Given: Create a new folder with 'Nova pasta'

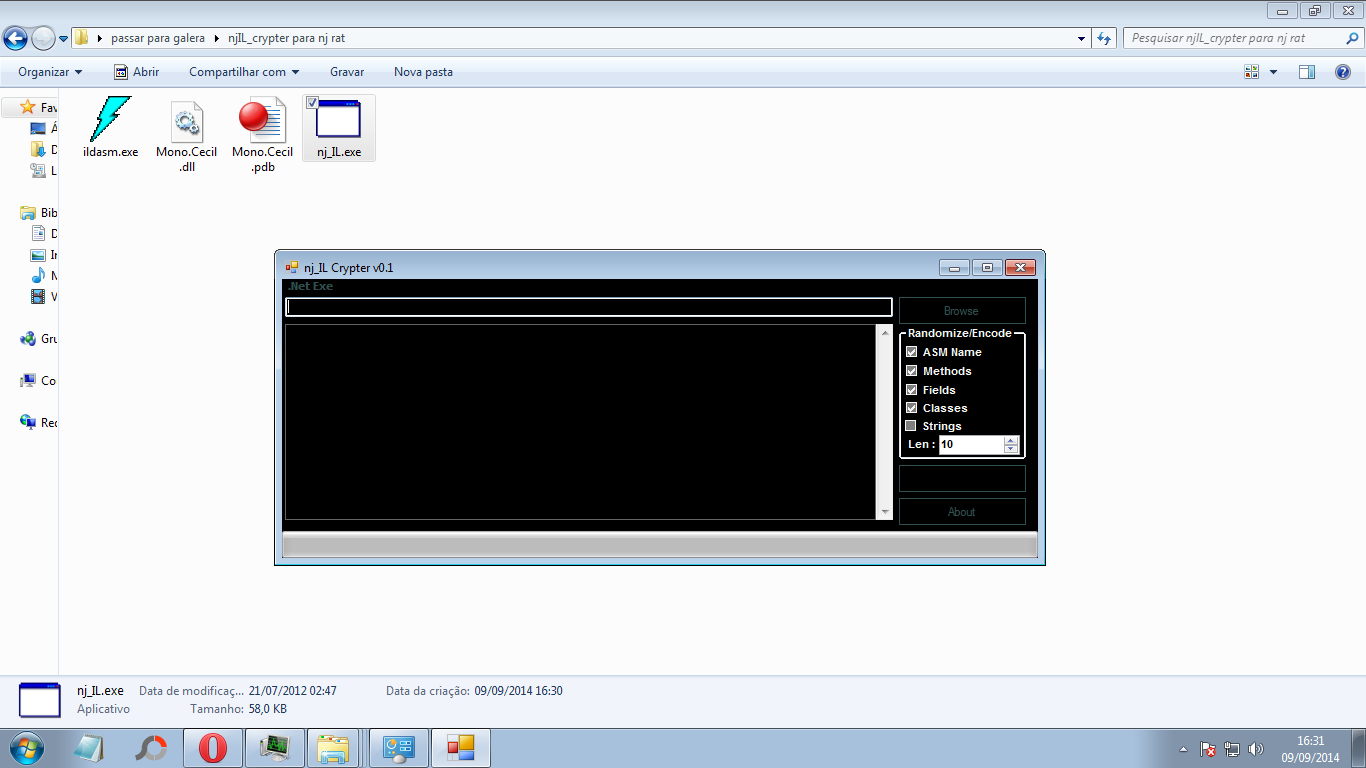Looking at the screenshot, I should point(423,72).
